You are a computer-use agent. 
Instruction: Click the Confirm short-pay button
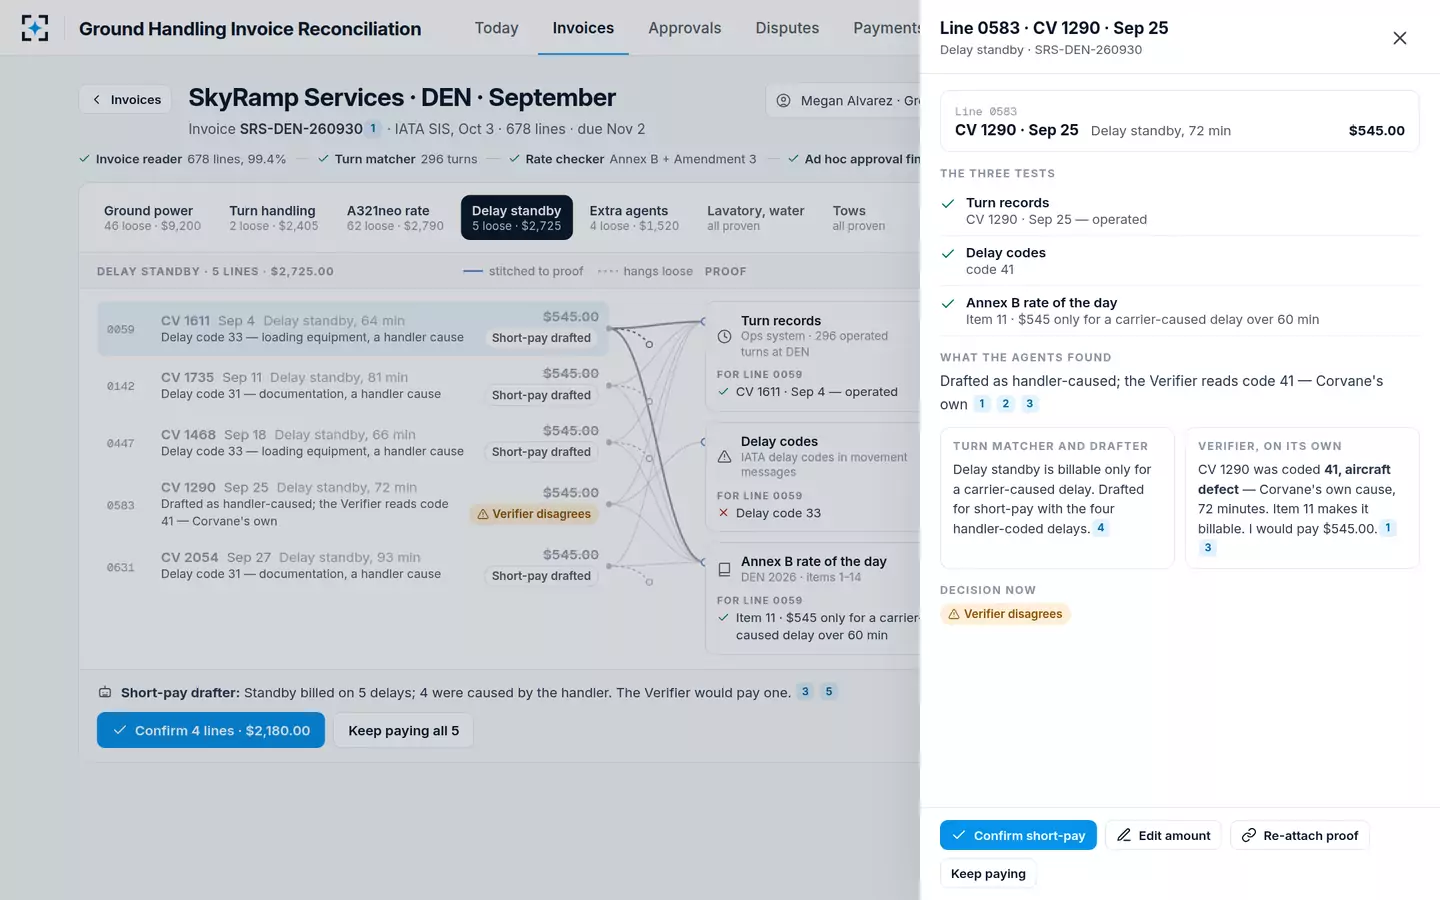pos(1018,835)
